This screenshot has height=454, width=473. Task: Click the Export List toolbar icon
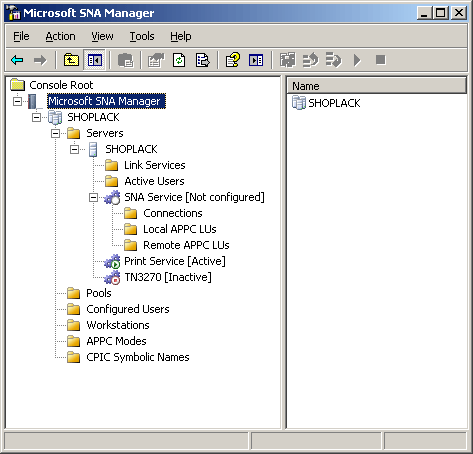pyautogui.click(x=202, y=60)
